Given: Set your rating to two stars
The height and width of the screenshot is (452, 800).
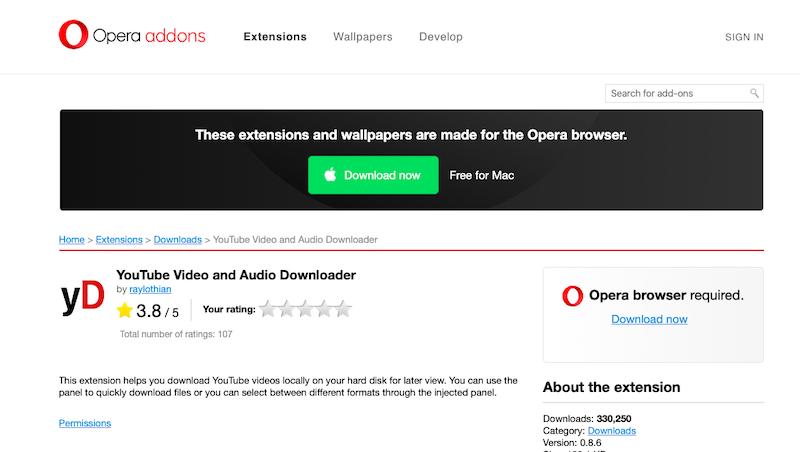Looking at the screenshot, I should coord(285,310).
